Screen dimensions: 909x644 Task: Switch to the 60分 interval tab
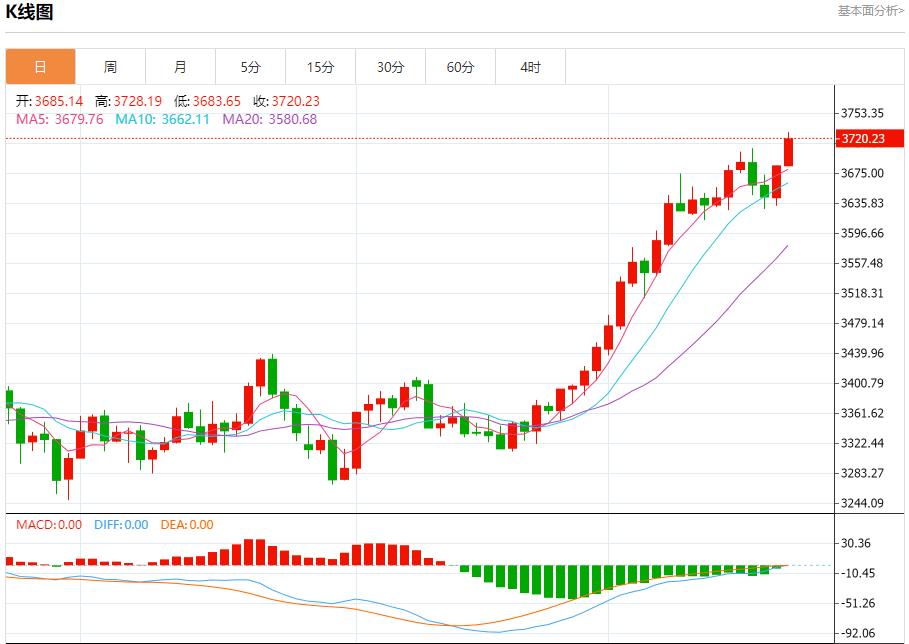coord(460,67)
